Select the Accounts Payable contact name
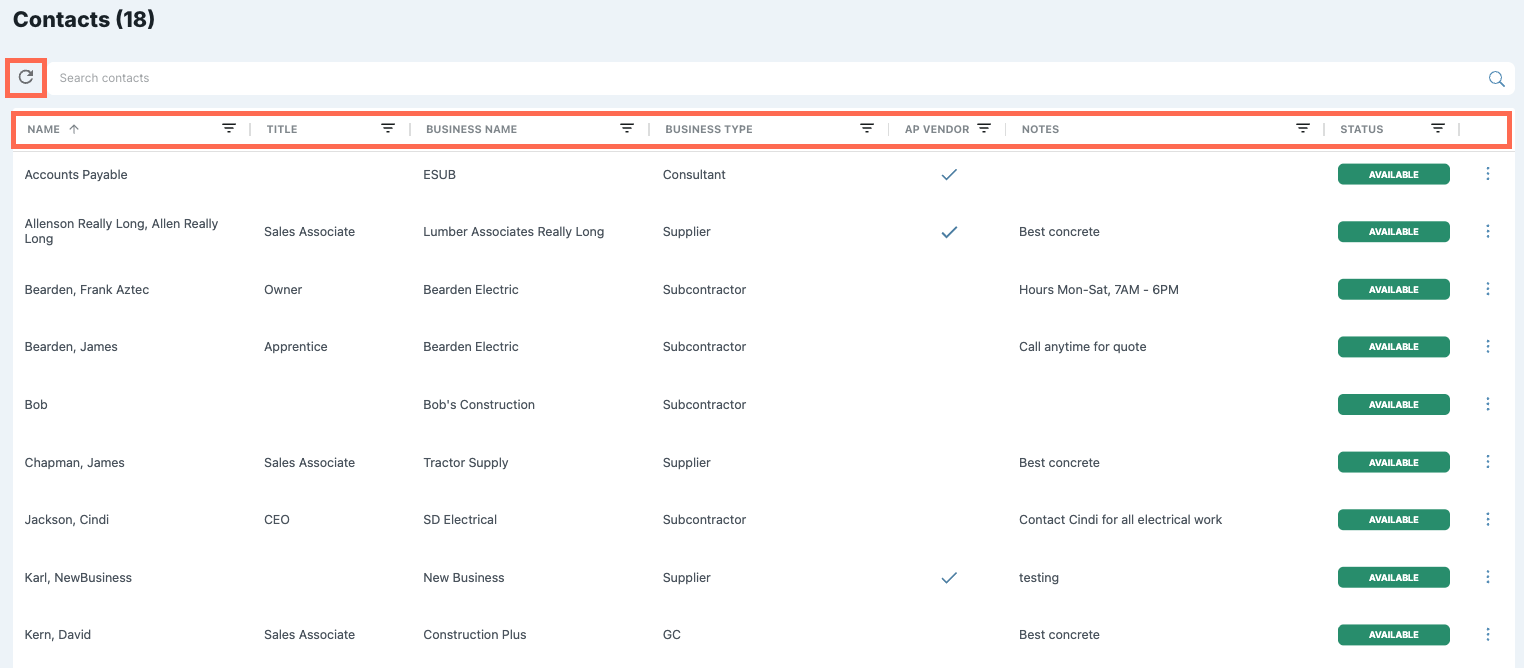The width and height of the screenshot is (1524, 668). click(x=76, y=174)
